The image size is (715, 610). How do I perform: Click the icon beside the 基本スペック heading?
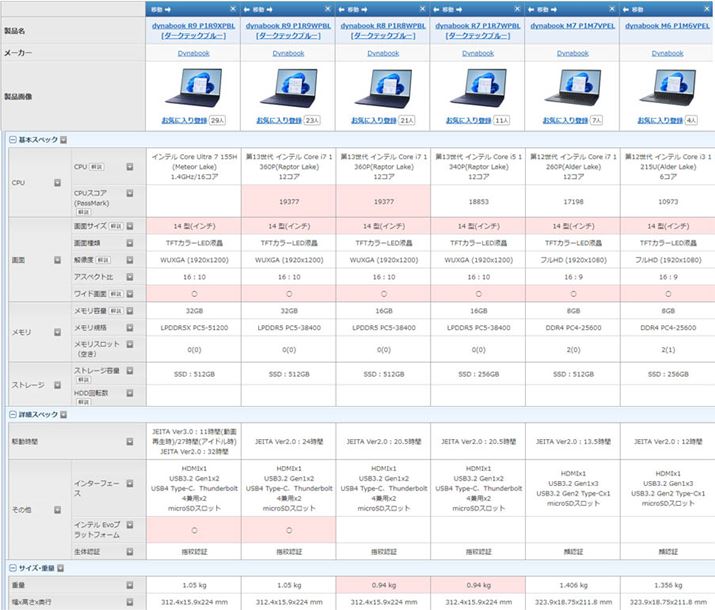(x=63, y=141)
